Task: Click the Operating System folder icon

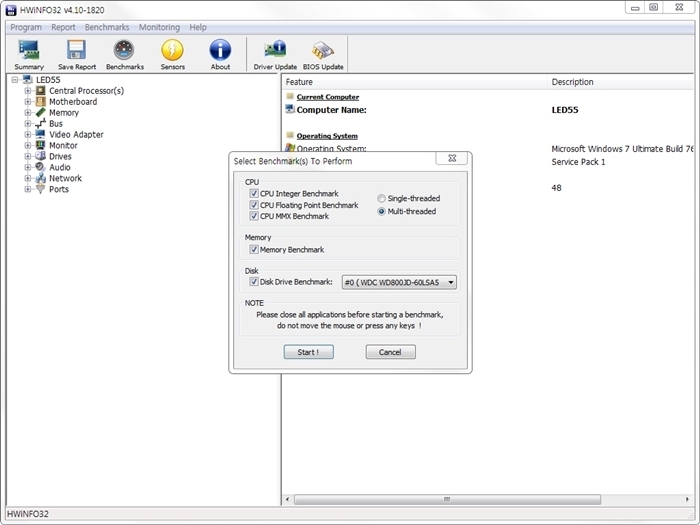Action: pyautogui.click(x=290, y=135)
